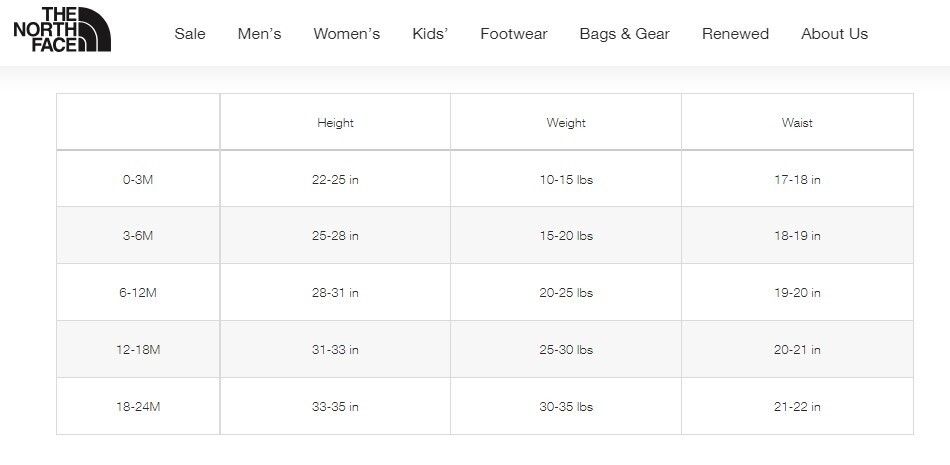
Task: Select the 30-35 lbs weight cell
Action: pos(566,407)
